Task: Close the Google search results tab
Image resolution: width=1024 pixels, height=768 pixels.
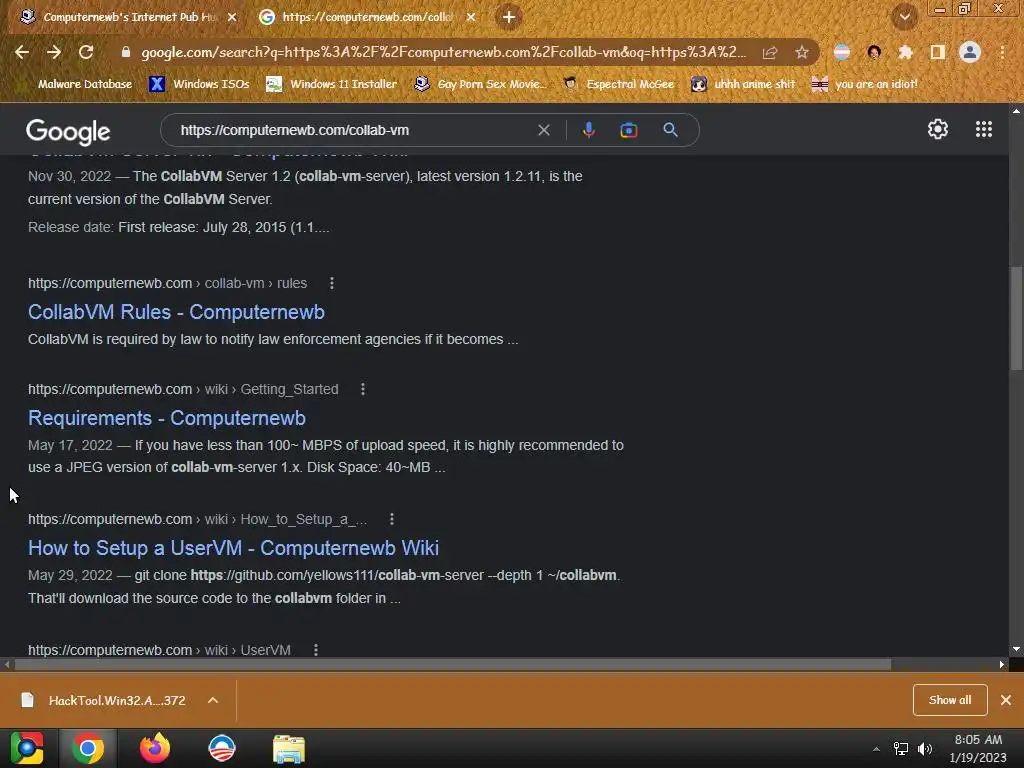Action: 471,17
